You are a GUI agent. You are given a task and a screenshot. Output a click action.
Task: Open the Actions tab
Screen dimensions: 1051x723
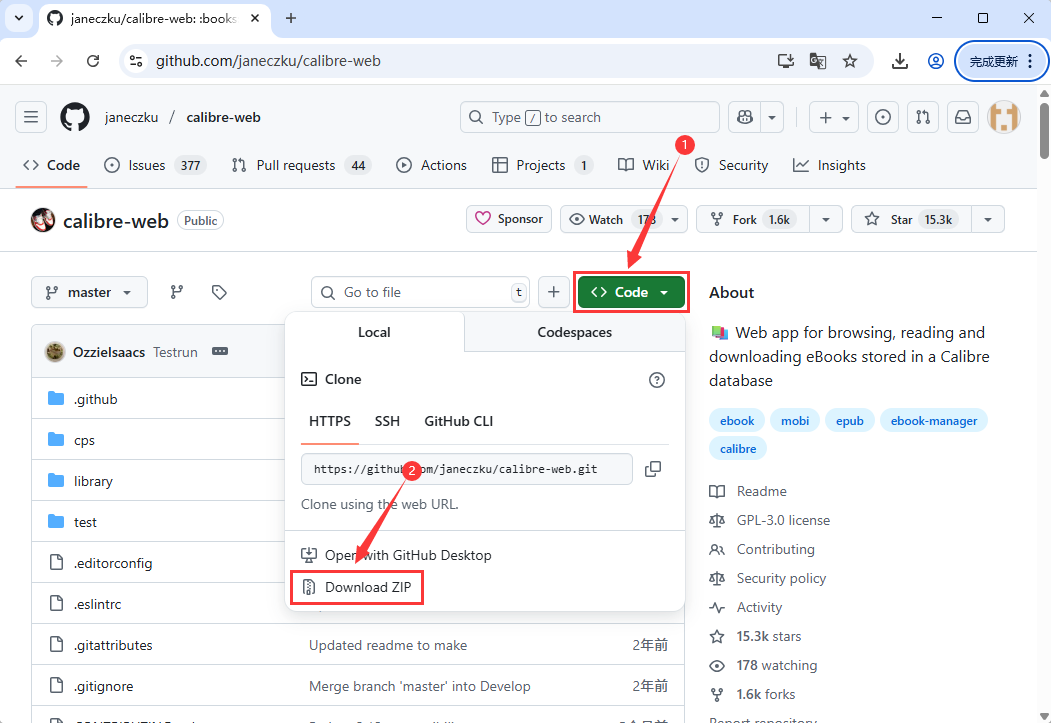(431, 165)
